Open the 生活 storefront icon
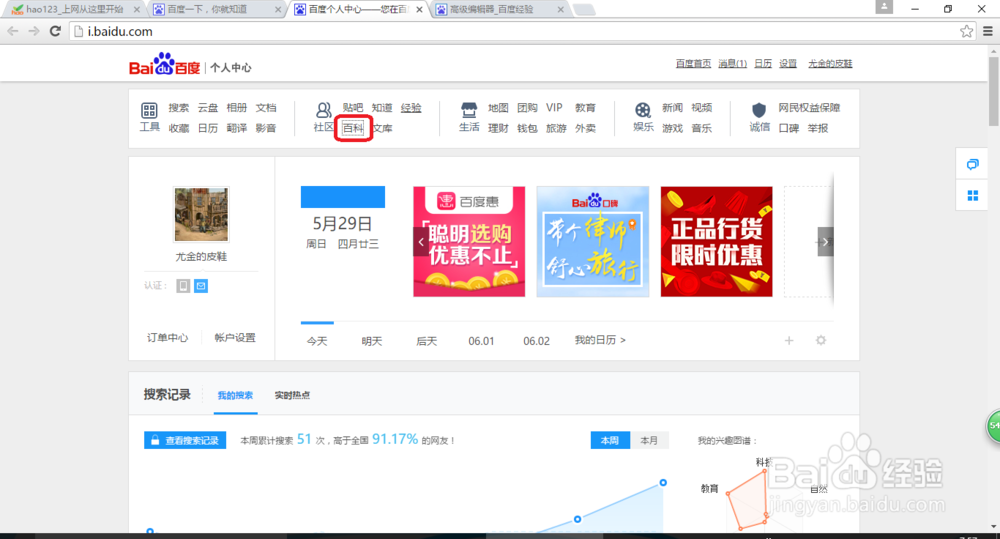The width and height of the screenshot is (1000, 539). (x=469, y=110)
